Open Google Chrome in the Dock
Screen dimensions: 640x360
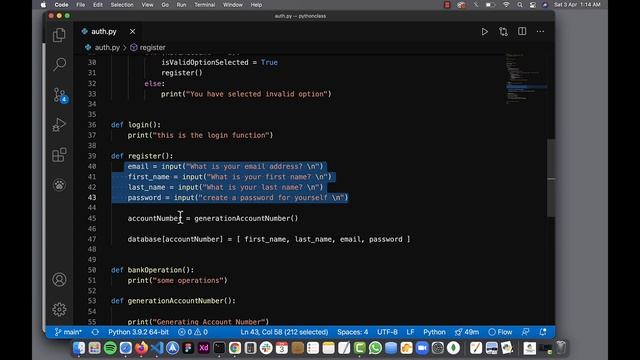(x=235, y=348)
